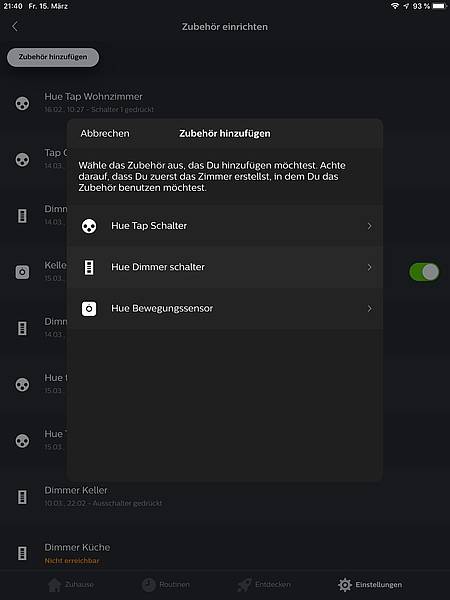Open the Hue Tap Wohnzimmer accessory icon

click(22, 103)
